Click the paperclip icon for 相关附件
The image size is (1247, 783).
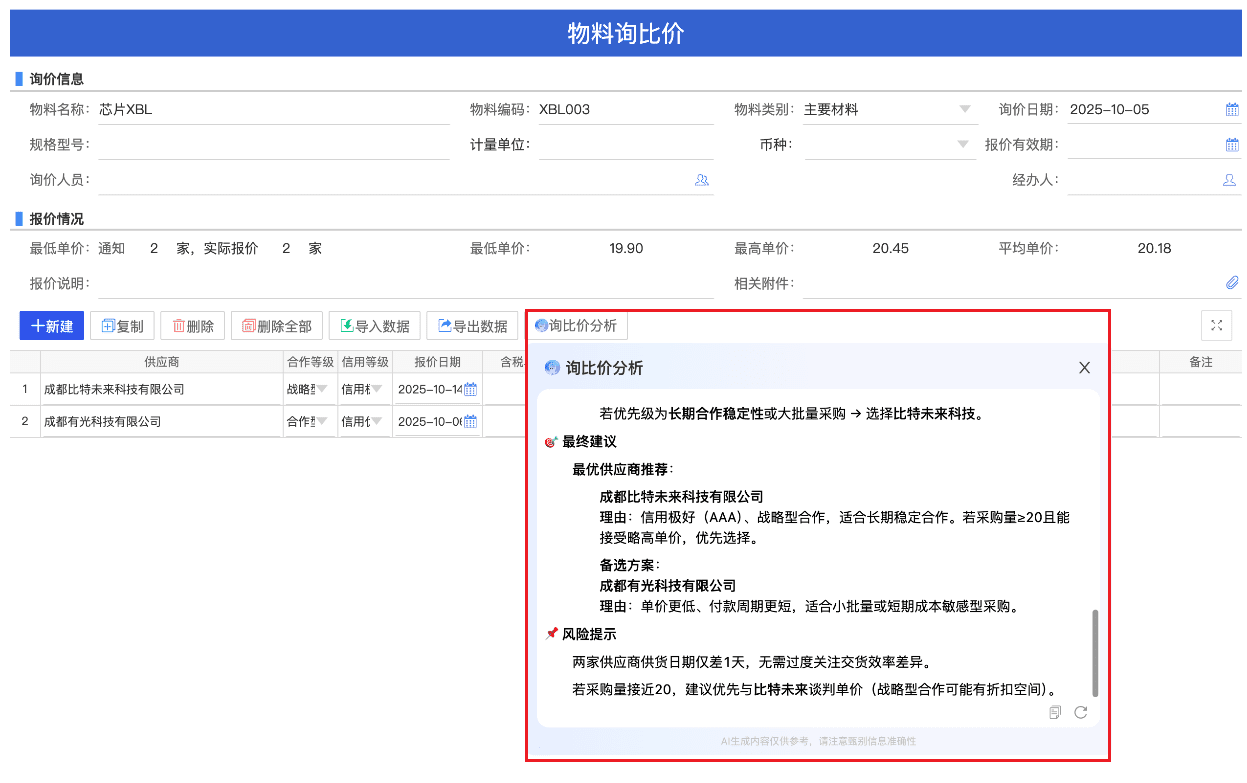point(1232,283)
